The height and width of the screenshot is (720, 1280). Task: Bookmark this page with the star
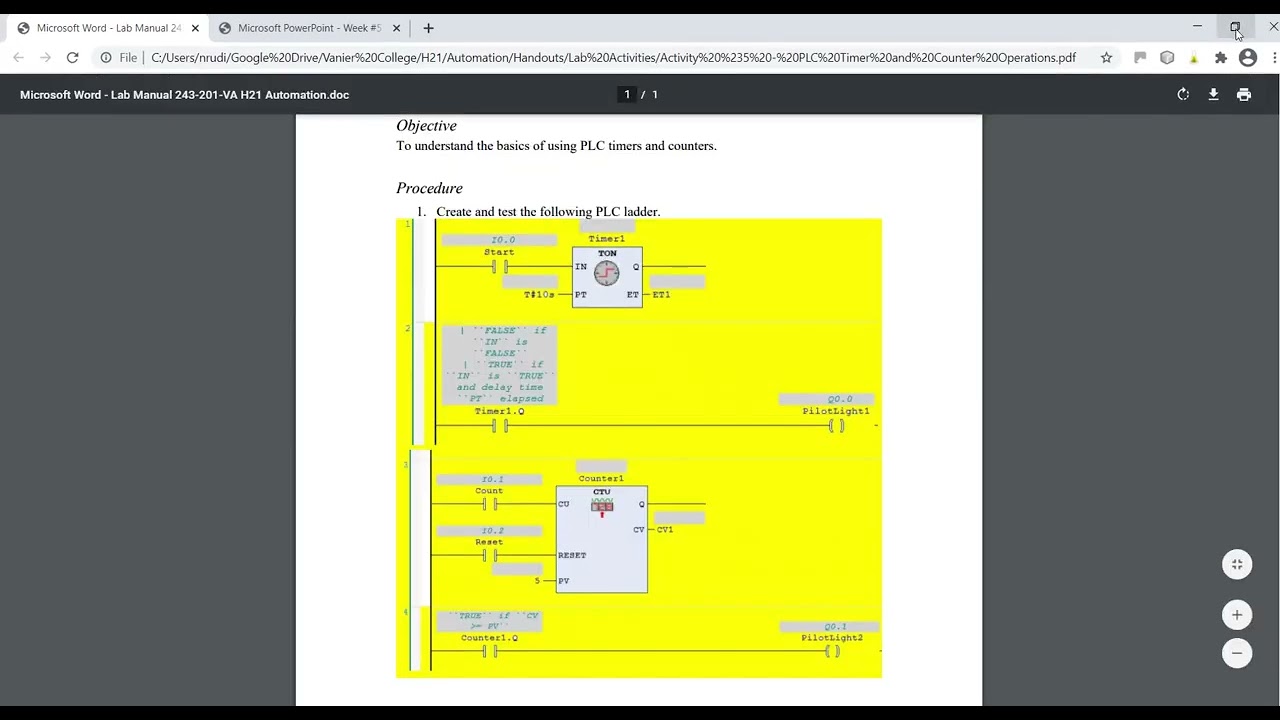pos(1106,58)
